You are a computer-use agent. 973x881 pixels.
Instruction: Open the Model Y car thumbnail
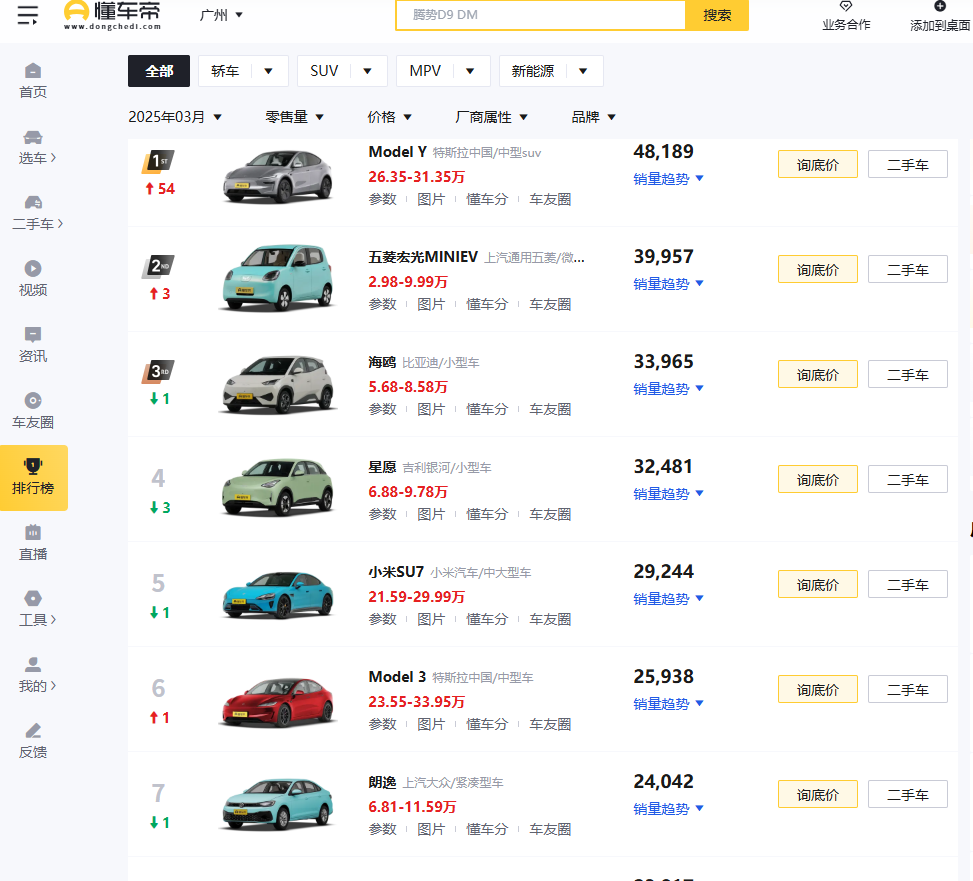point(277,176)
